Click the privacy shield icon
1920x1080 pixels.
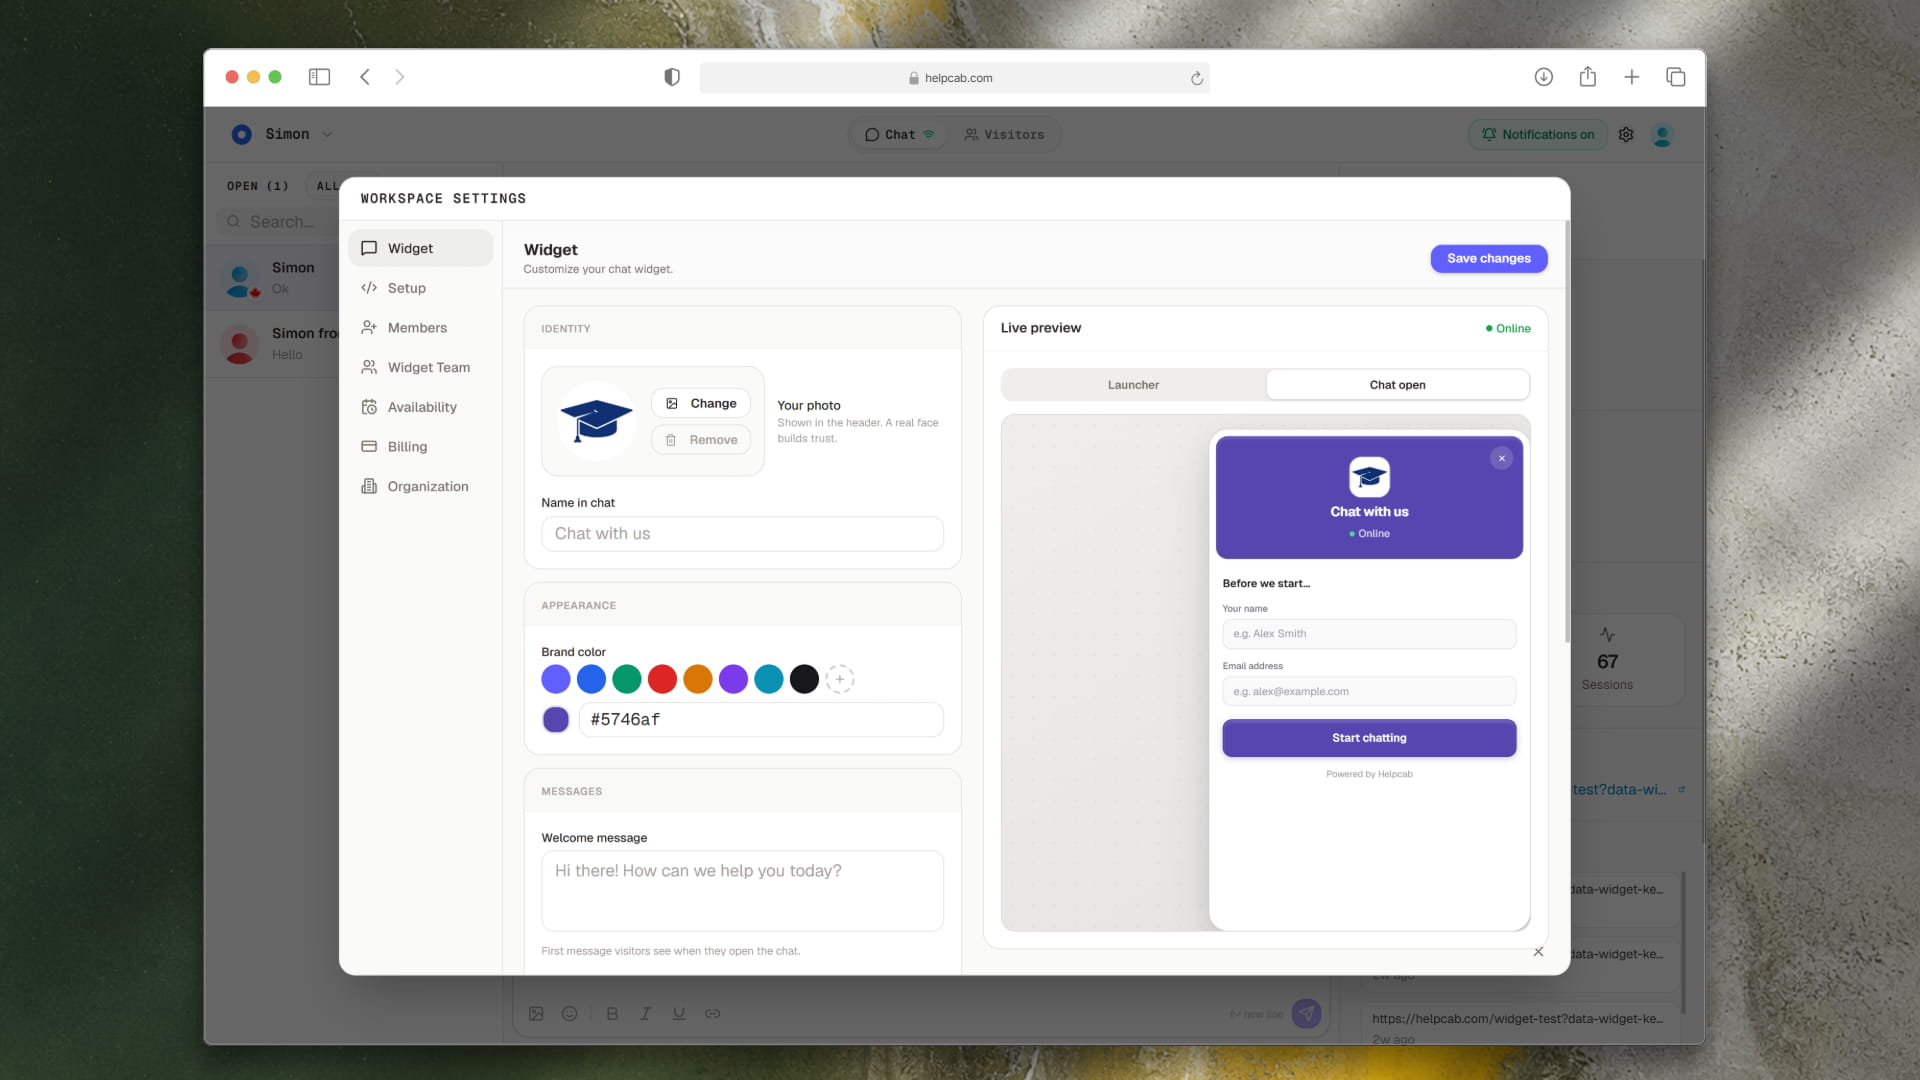point(672,77)
